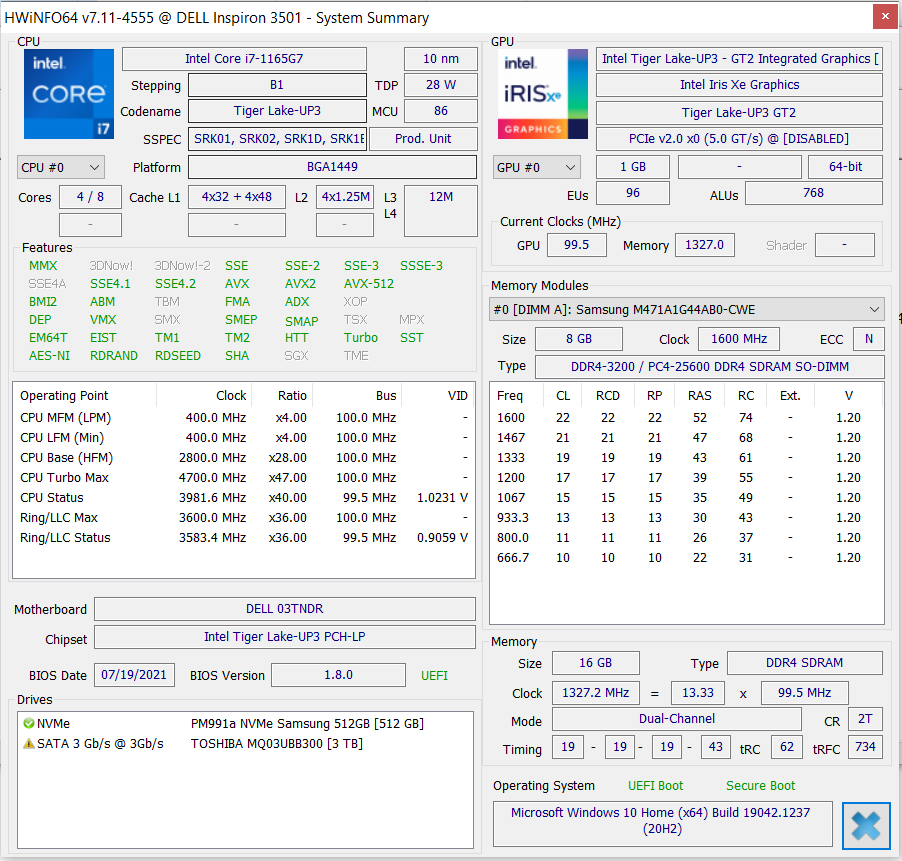The height and width of the screenshot is (861, 902).
Task: Click the VID column header
Action: click(x=439, y=396)
